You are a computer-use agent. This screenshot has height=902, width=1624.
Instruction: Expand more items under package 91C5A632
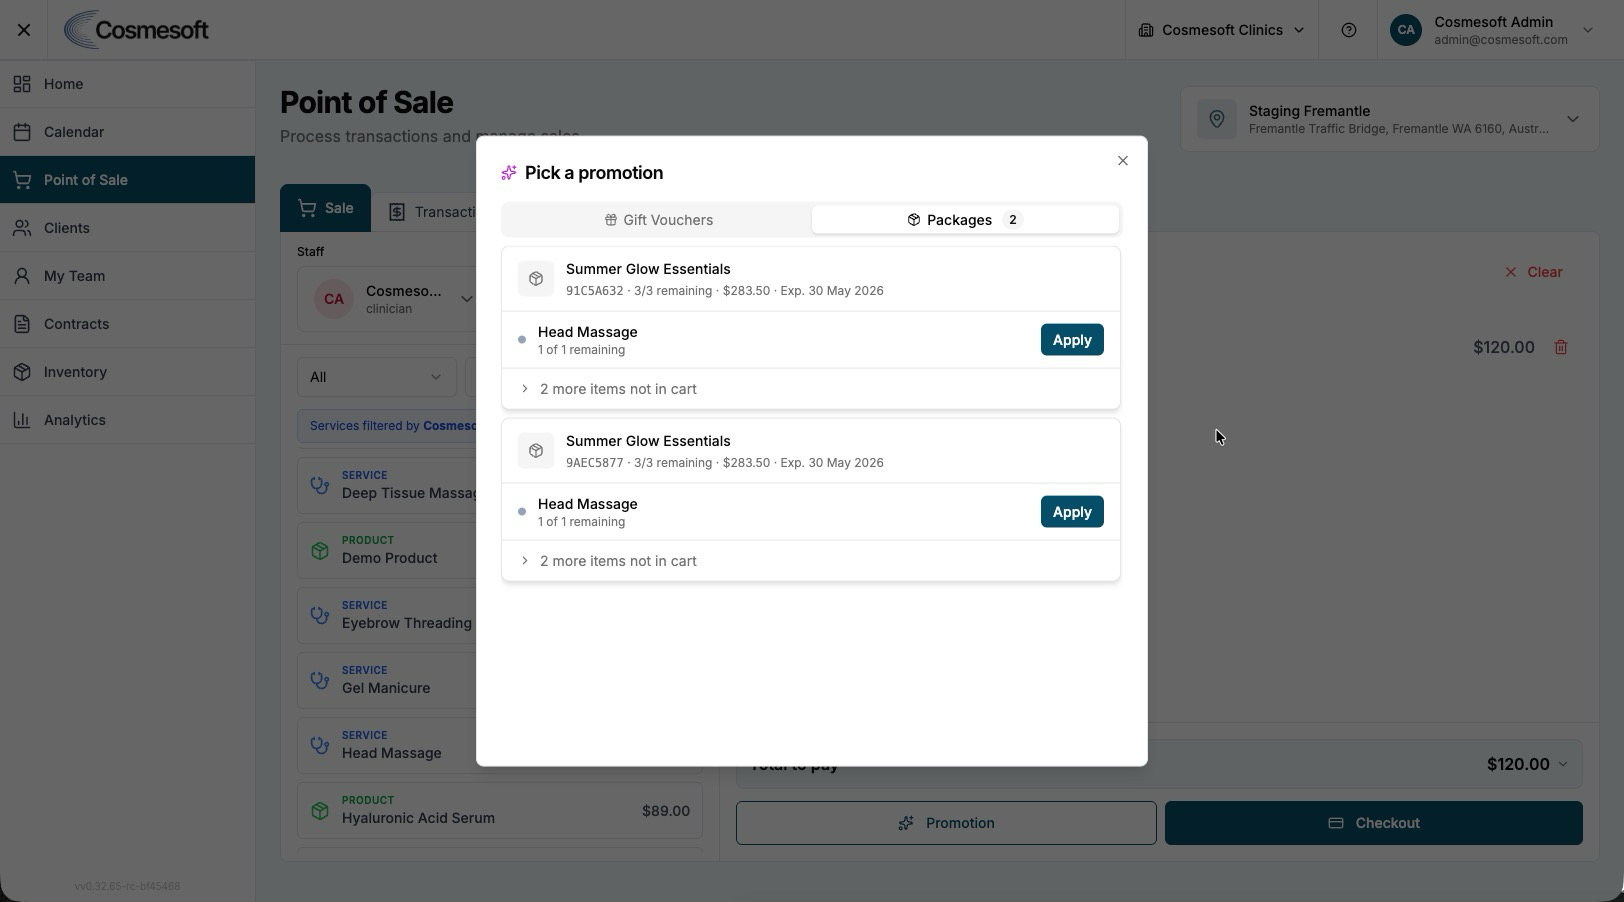tap(810, 389)
